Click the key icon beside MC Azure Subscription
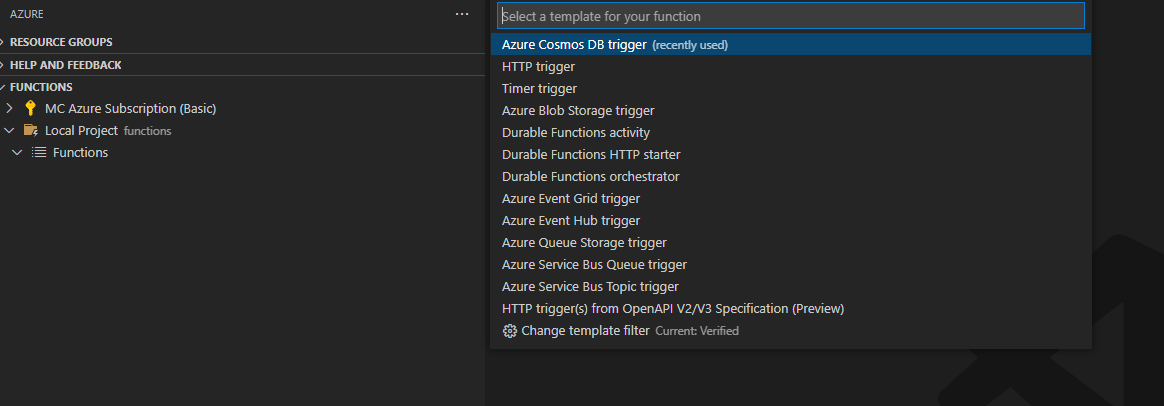The height and width of the screenshot is (406, 1164). click(x=30, y=109)
